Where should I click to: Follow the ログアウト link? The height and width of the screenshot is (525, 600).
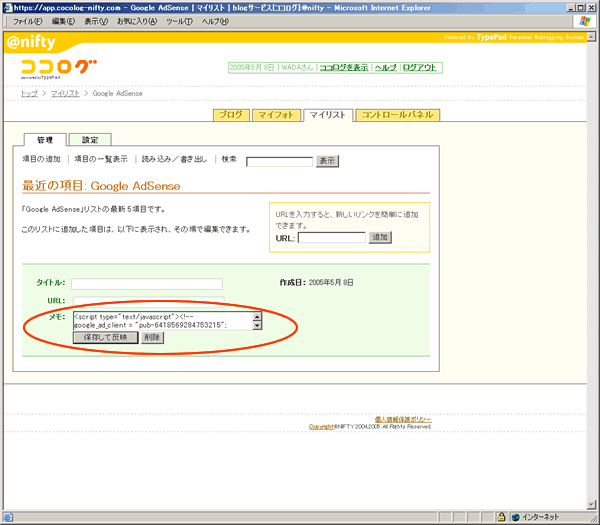420,68
